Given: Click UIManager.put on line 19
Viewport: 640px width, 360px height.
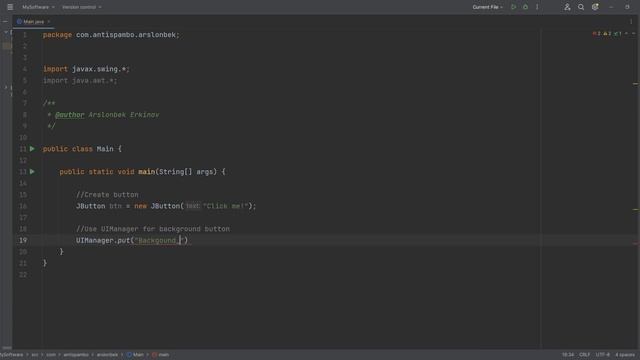Looking at the screenshot, I should [x=103, y=240].
